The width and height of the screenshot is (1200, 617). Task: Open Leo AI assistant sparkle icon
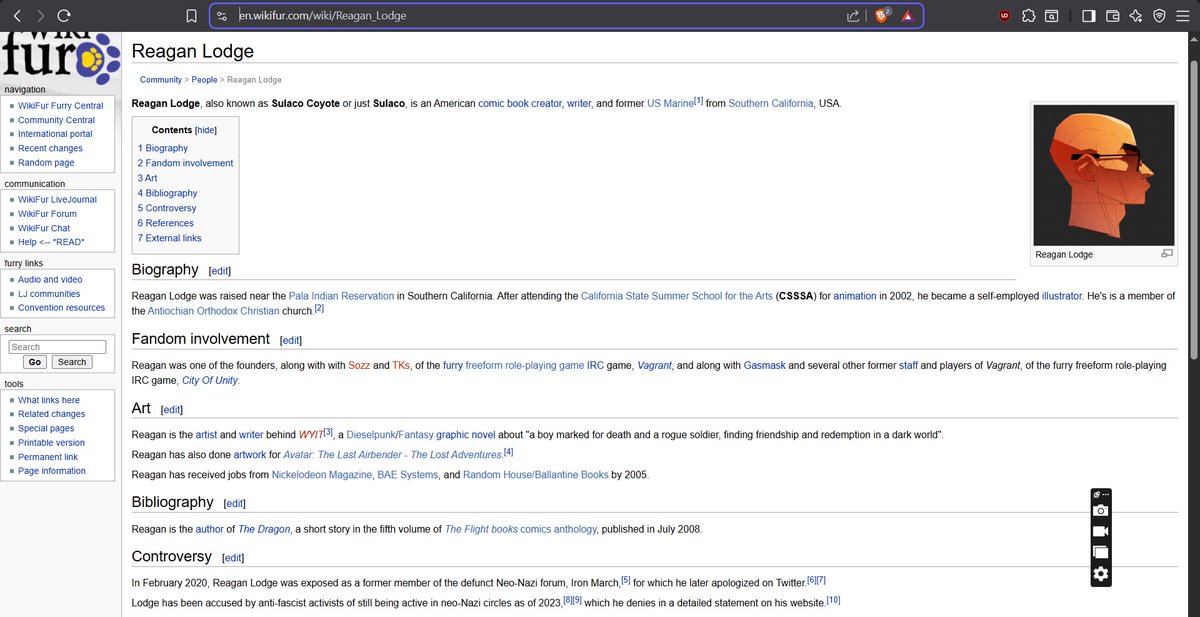coord(1136,16)
